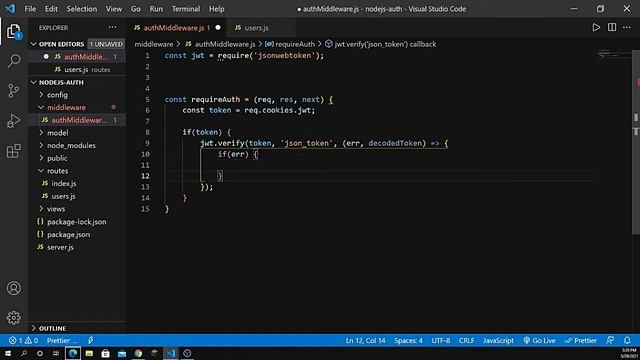Open the Terminal menu
This screenshot has width=640, height=360.
(186, 9)
